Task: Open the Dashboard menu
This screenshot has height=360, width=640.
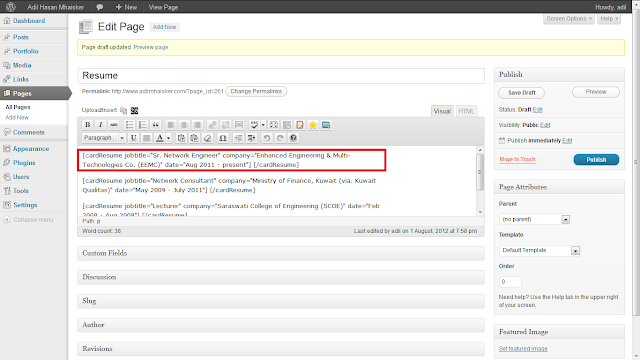Action: [x=29, y=21]
